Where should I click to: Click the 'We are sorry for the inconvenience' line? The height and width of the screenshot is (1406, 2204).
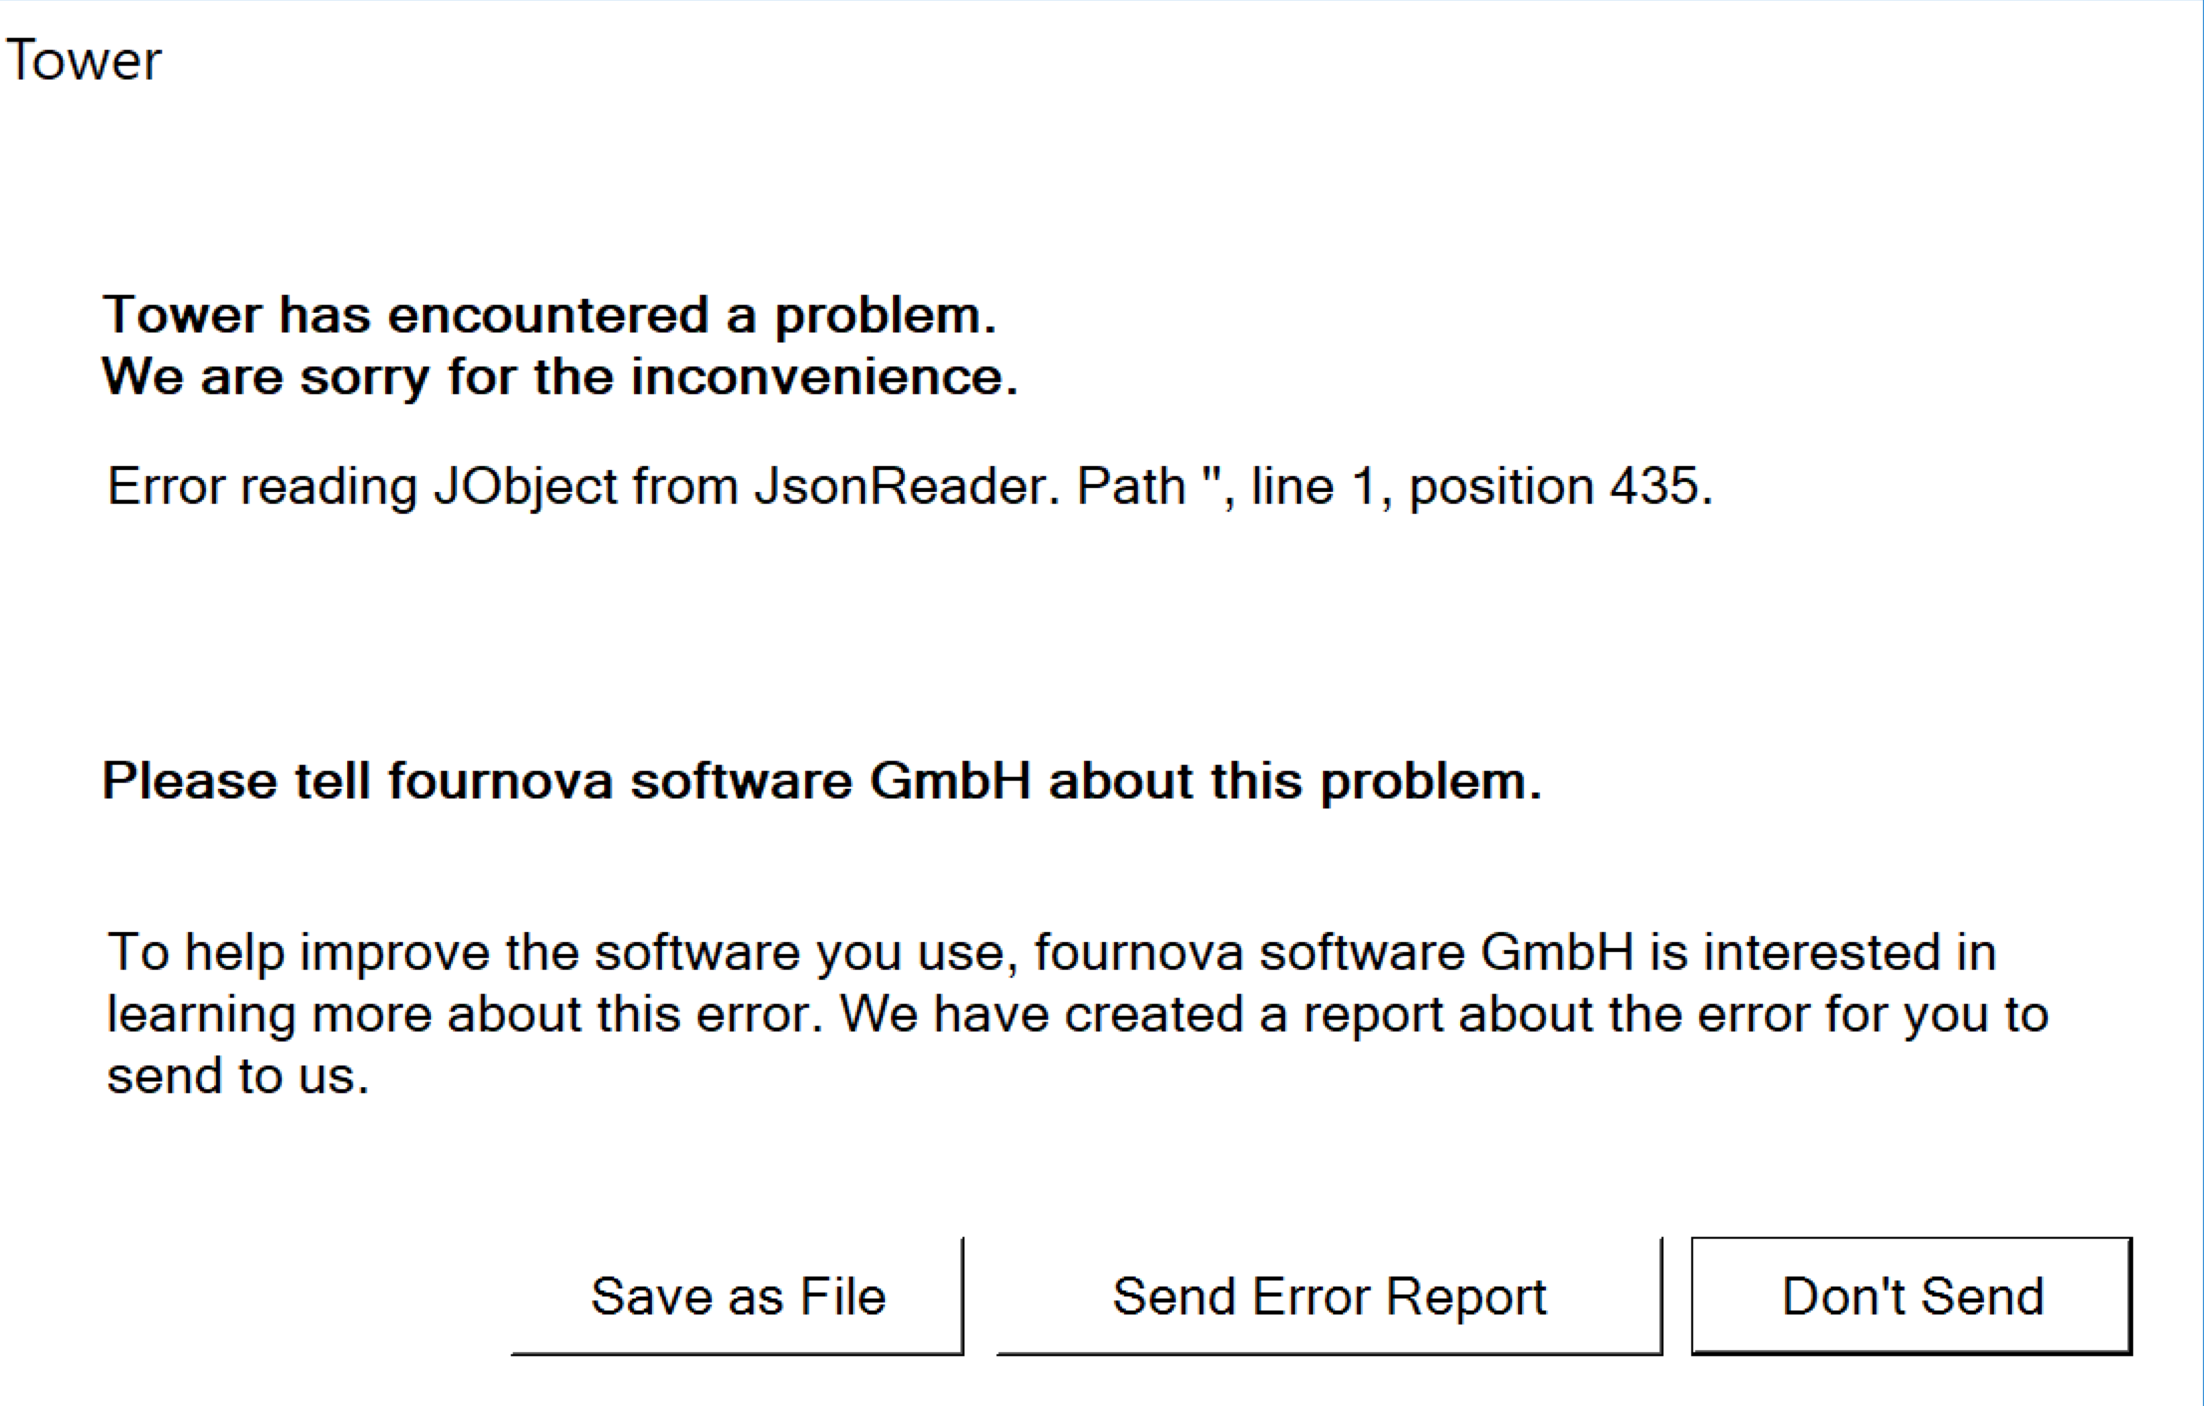click(559, 378)
